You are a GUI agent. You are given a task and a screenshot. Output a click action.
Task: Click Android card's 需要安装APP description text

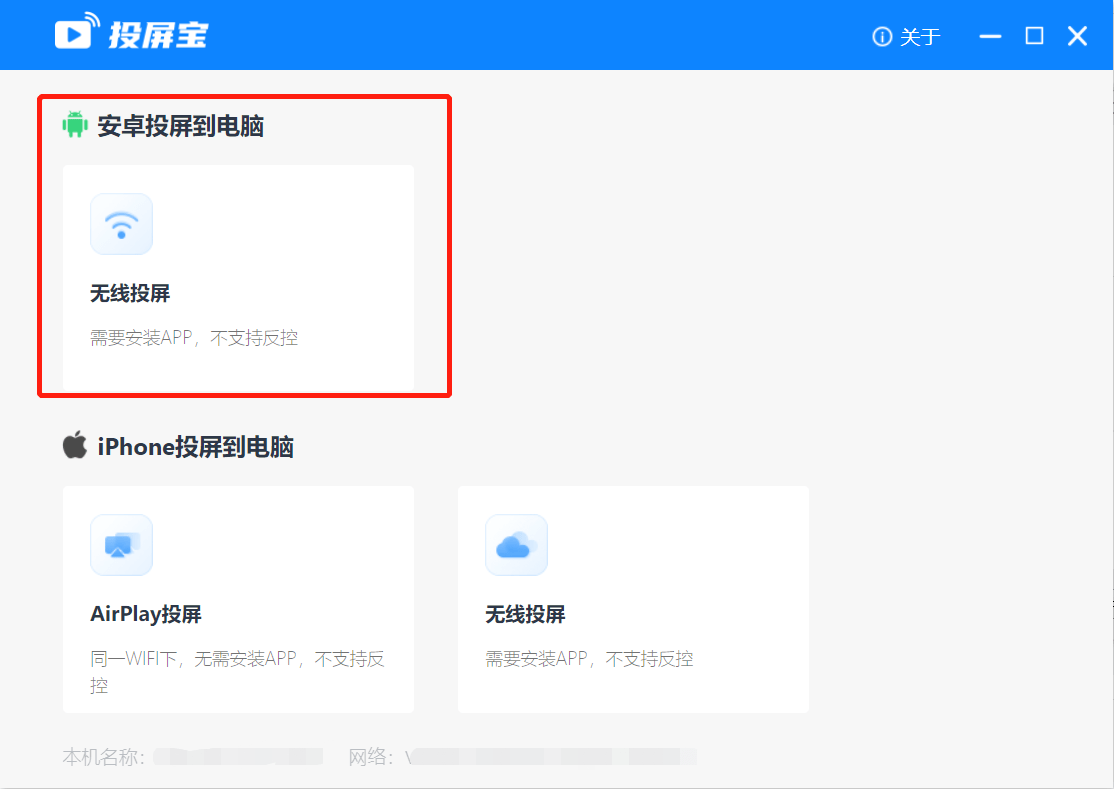[x=194, y=338]
